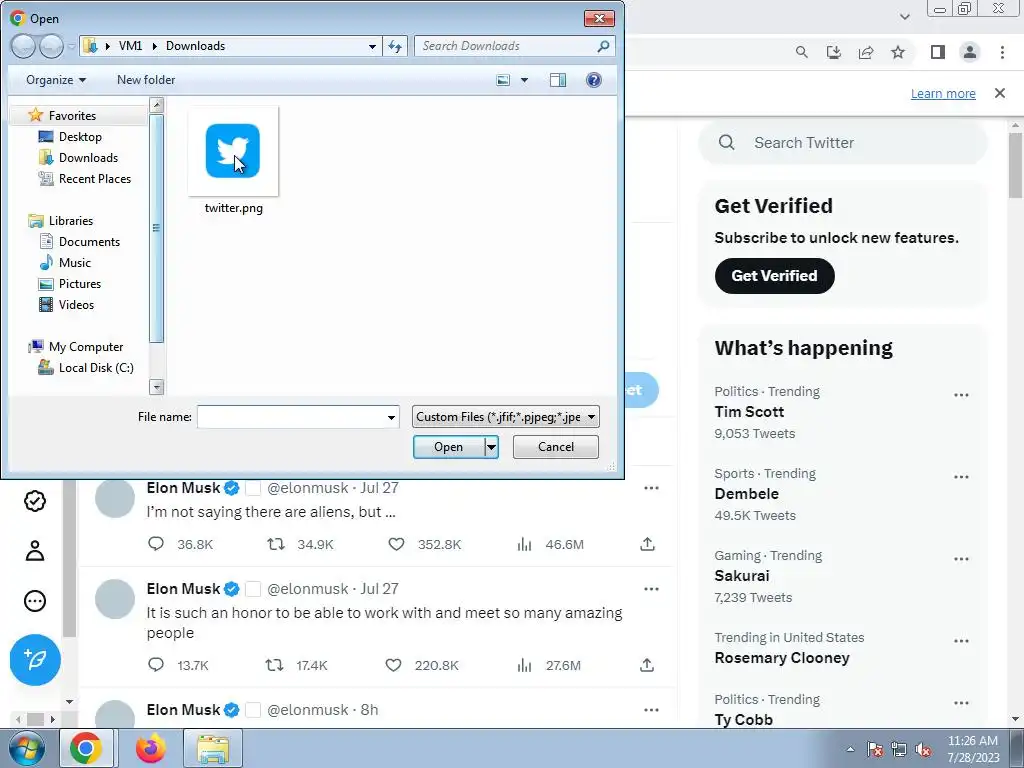Click Chrome's share page icon

coord(866,52)
